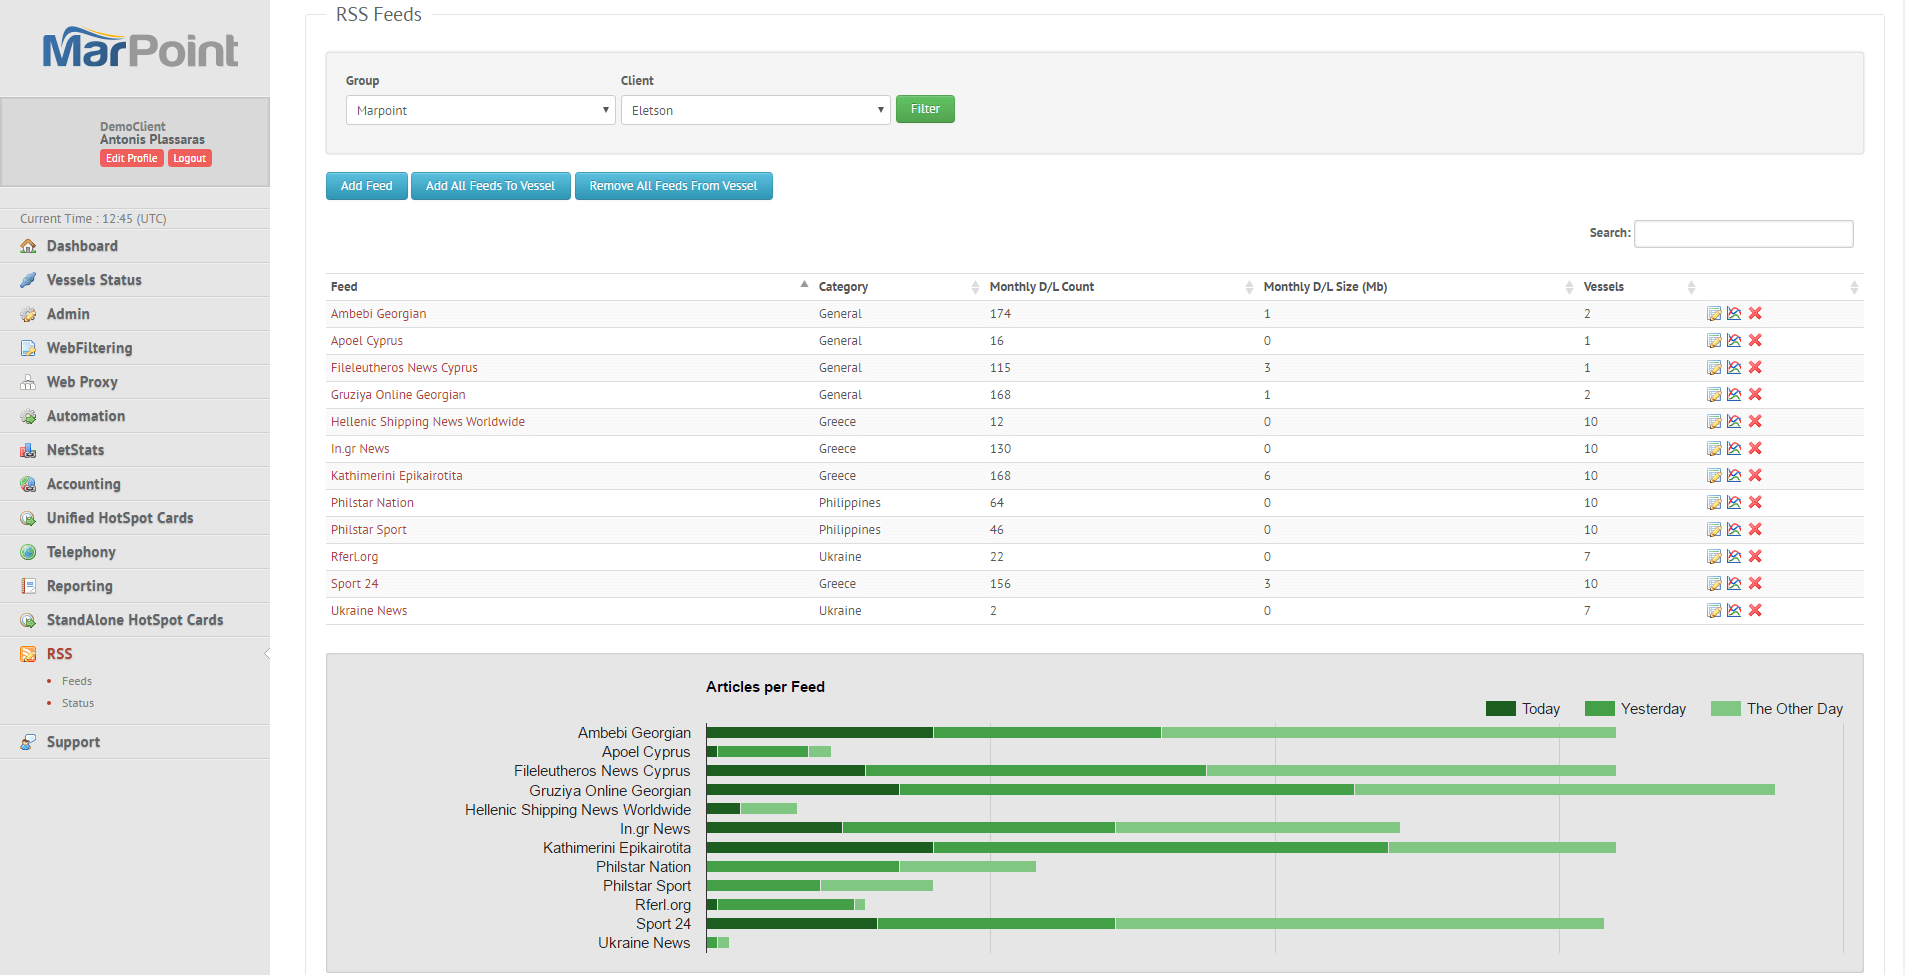Open Web Proxy menu item

[x=82, y=382]
